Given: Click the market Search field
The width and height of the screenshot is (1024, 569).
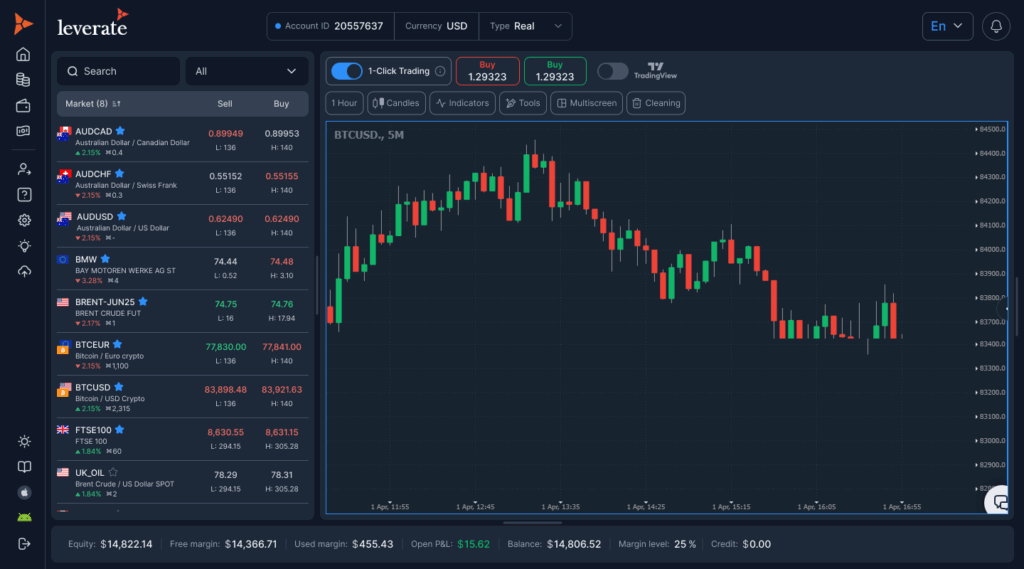Looking at the screenshot, I should coord(118,71).
